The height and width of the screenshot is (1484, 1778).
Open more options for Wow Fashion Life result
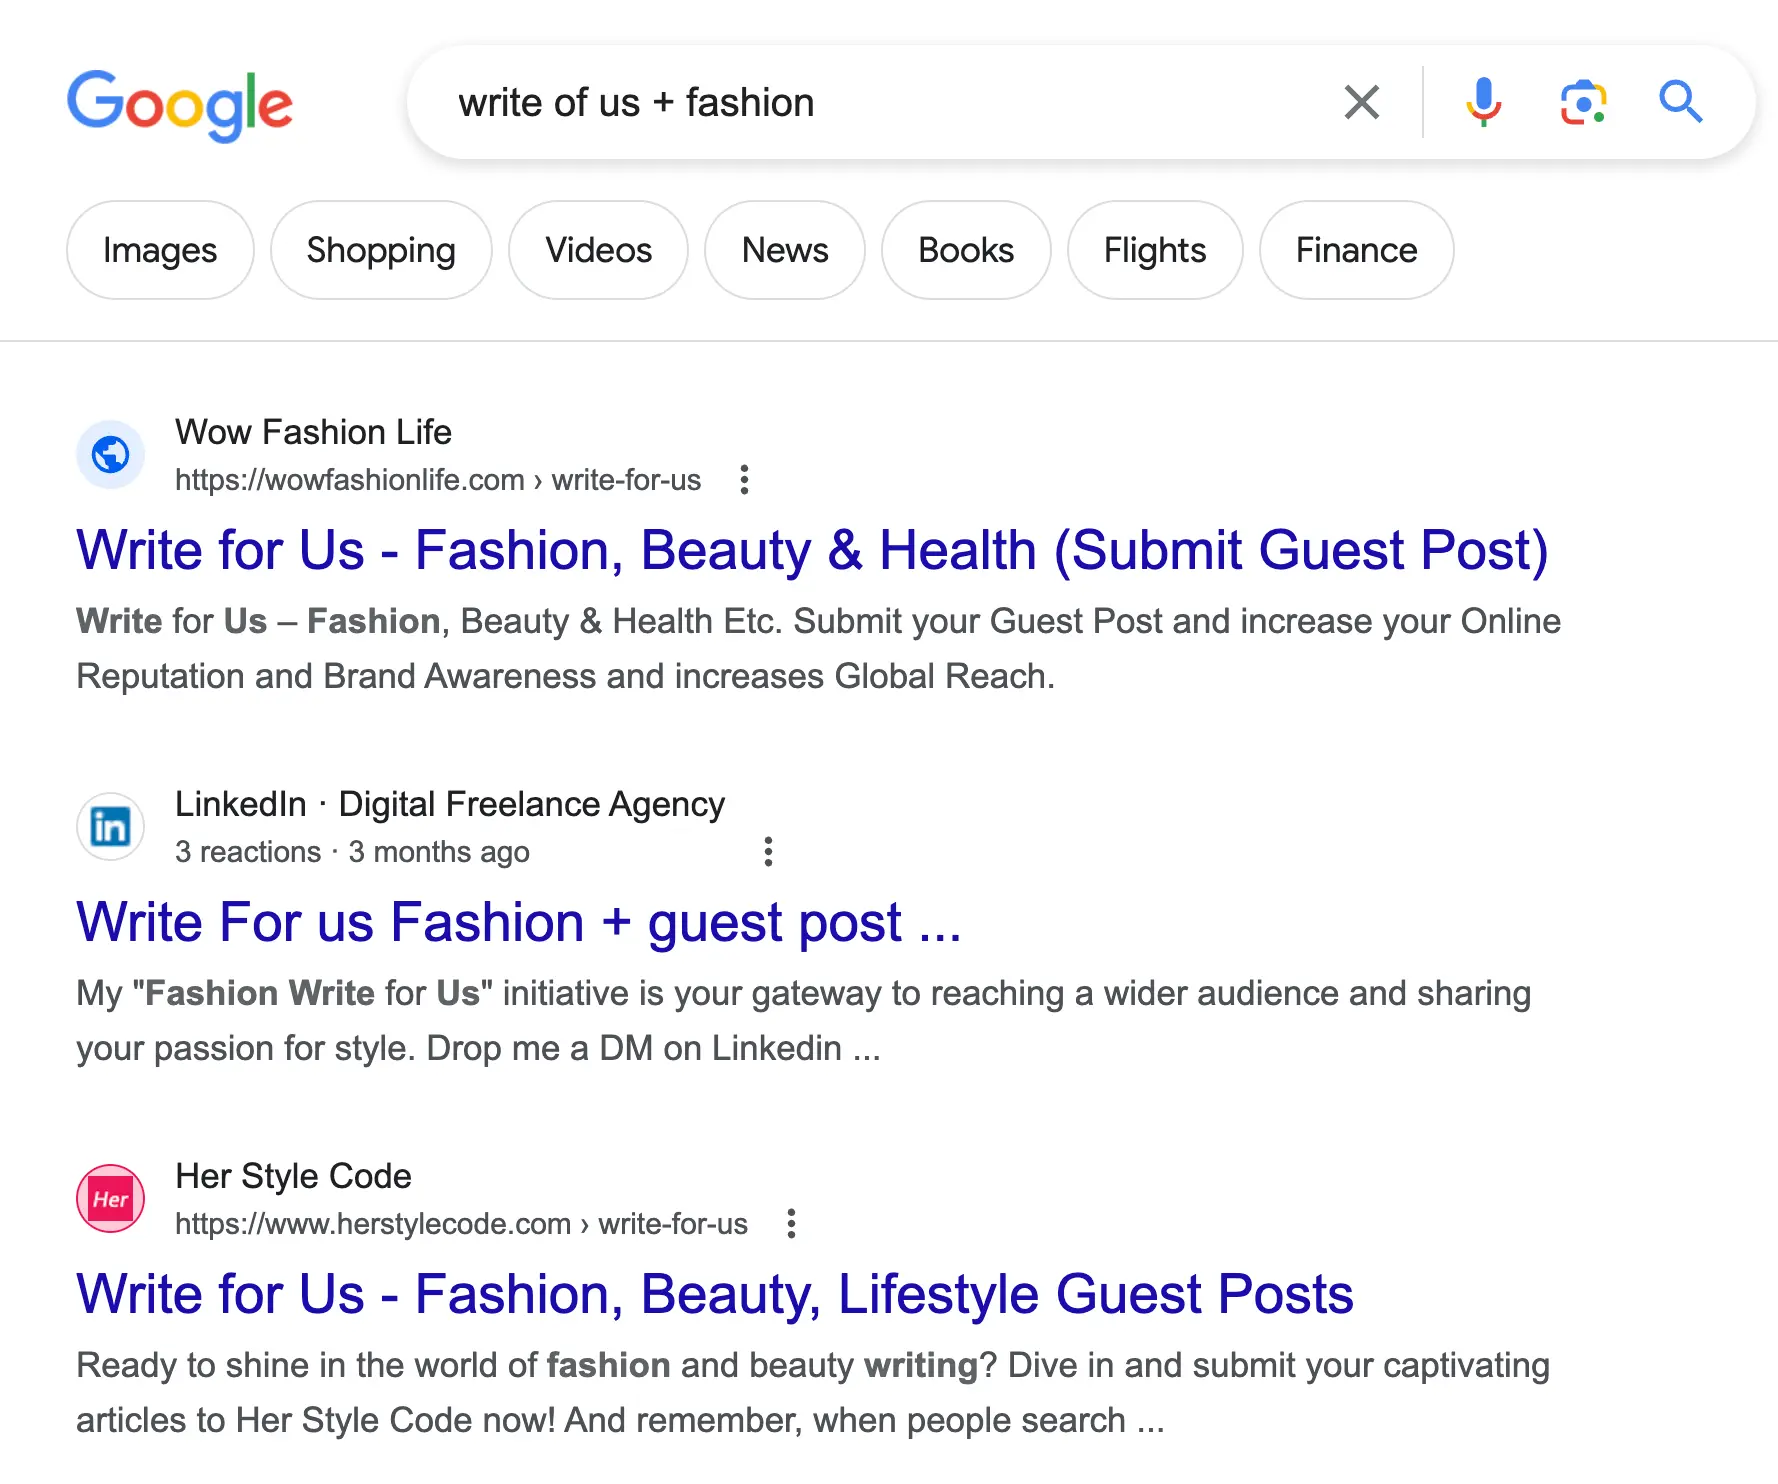(x=744, y=480)
